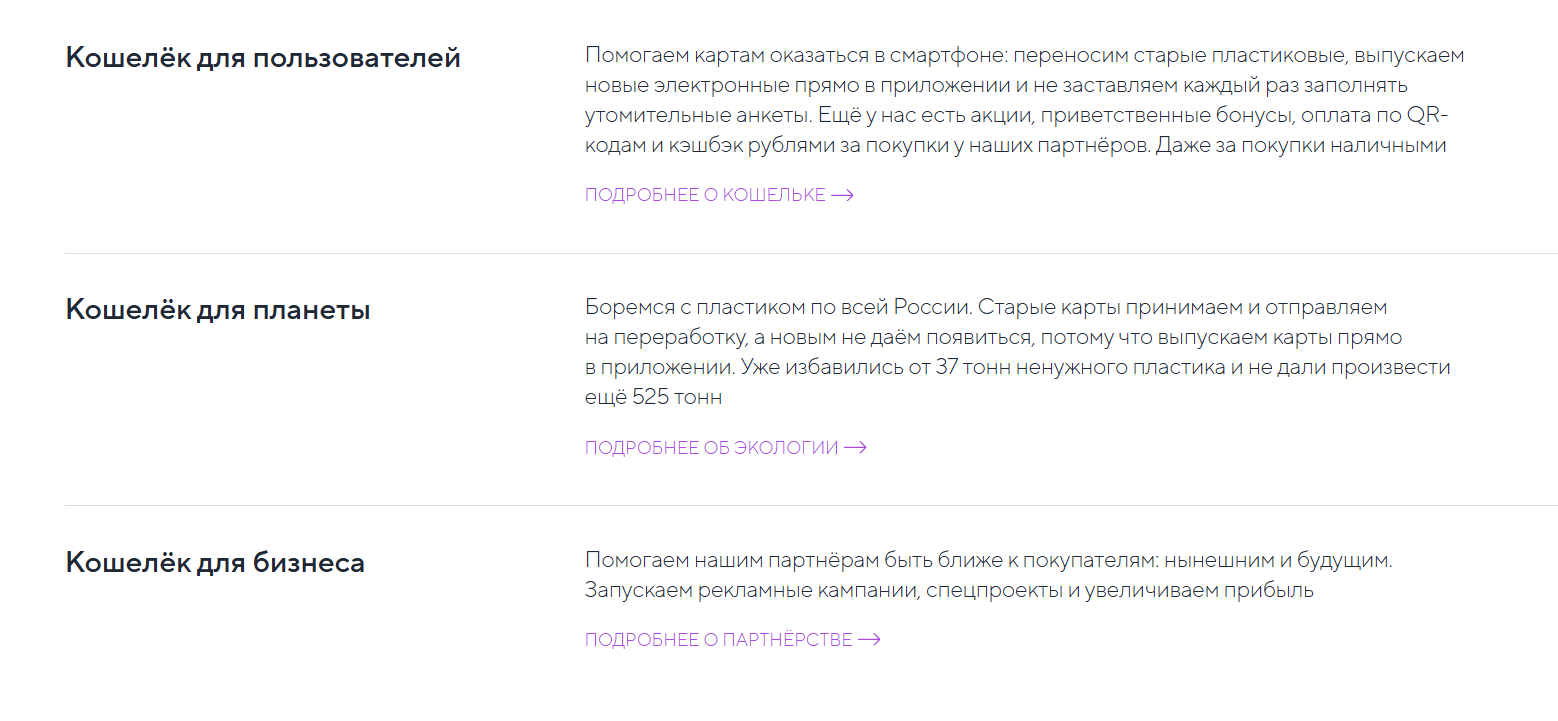Image resolution: width=1558 pixels, height=721 pixels.
Task: Click the paragraph about transferring plastic cards
Action: click(1020, 100)
